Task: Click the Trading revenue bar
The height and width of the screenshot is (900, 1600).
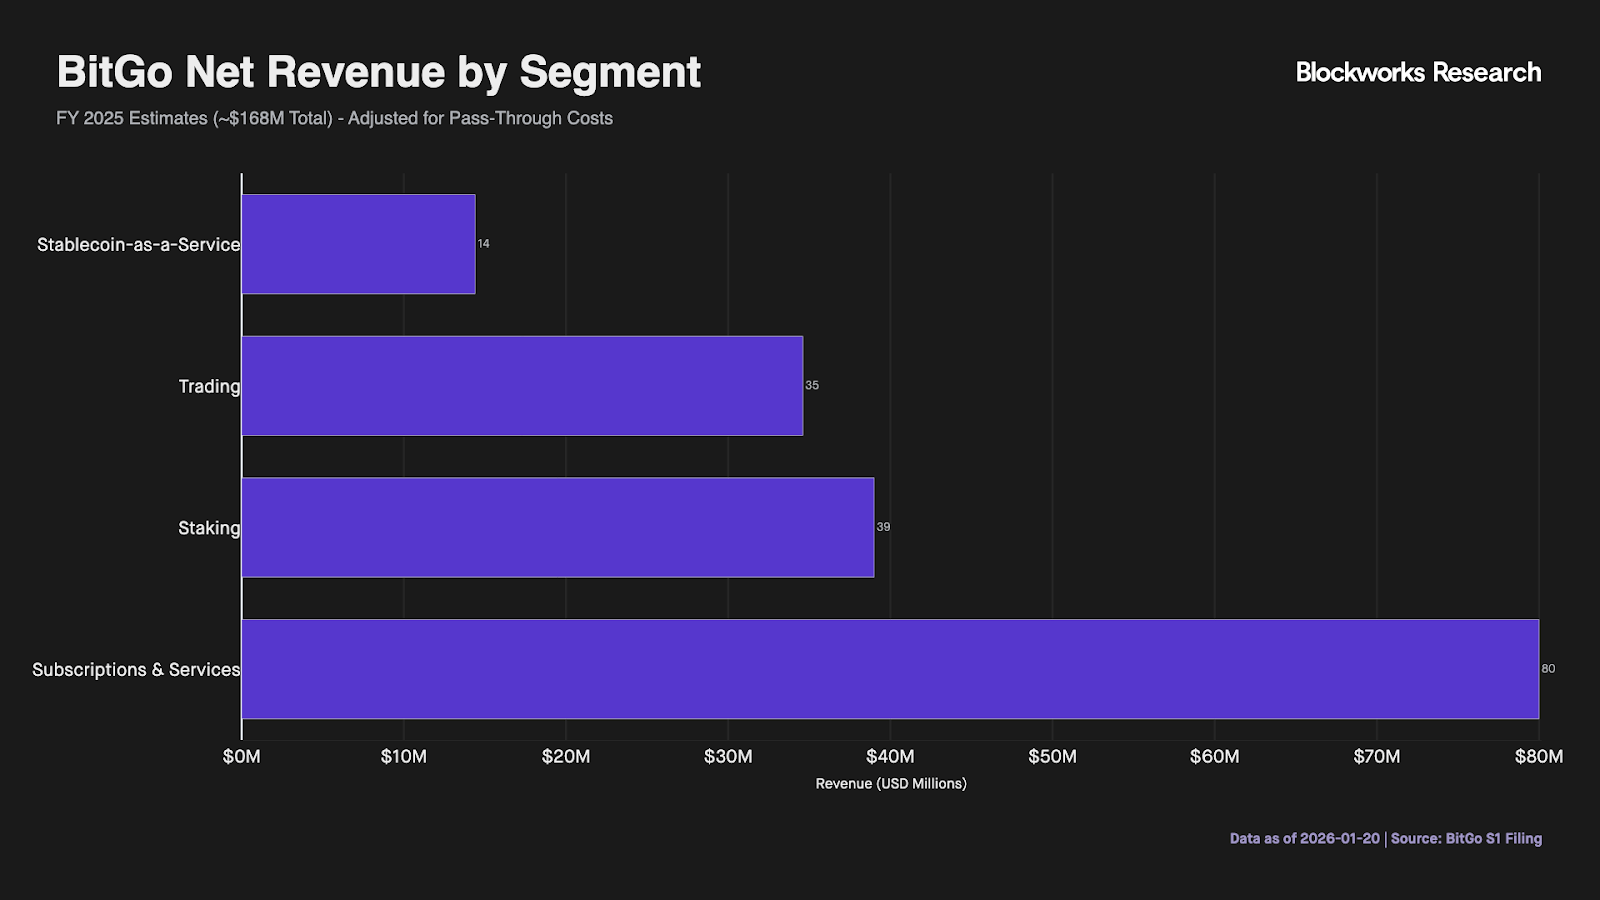Action: point(522,386)
